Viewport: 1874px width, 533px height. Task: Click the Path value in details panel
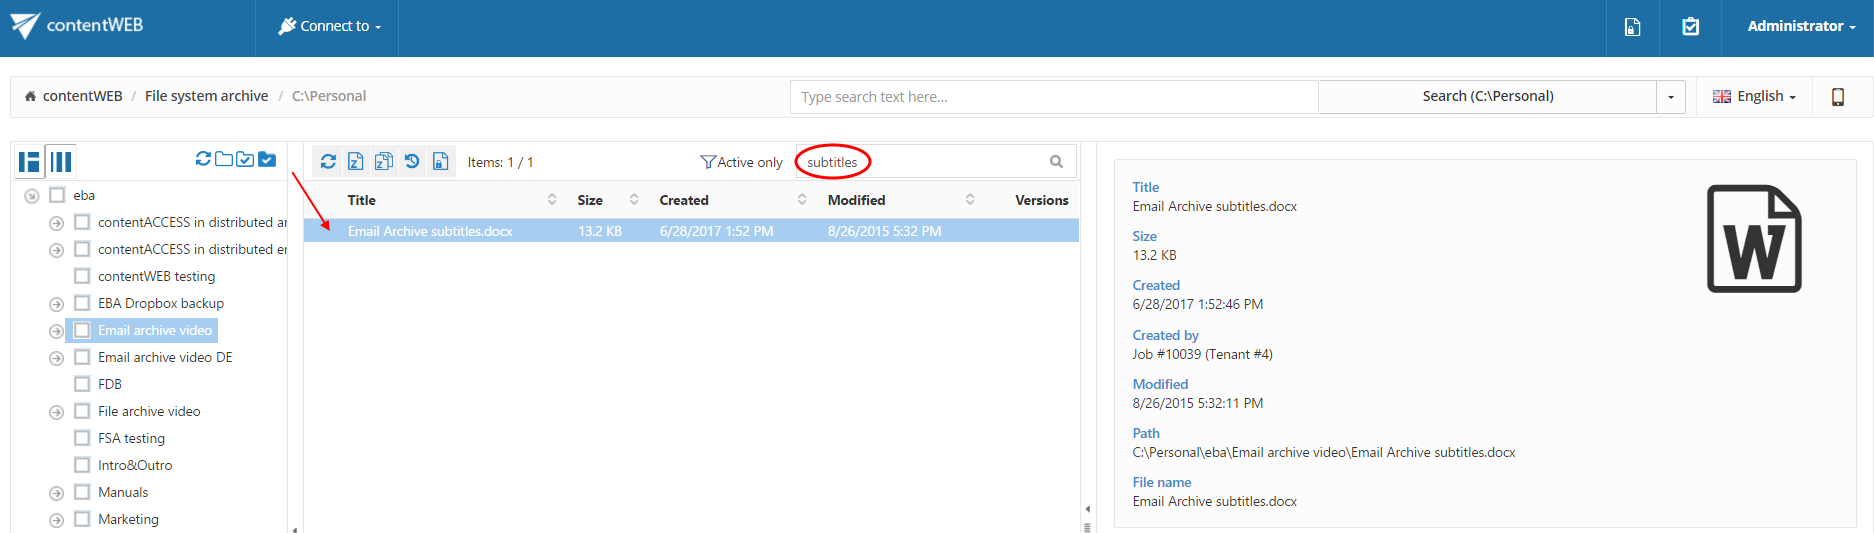1323,452
